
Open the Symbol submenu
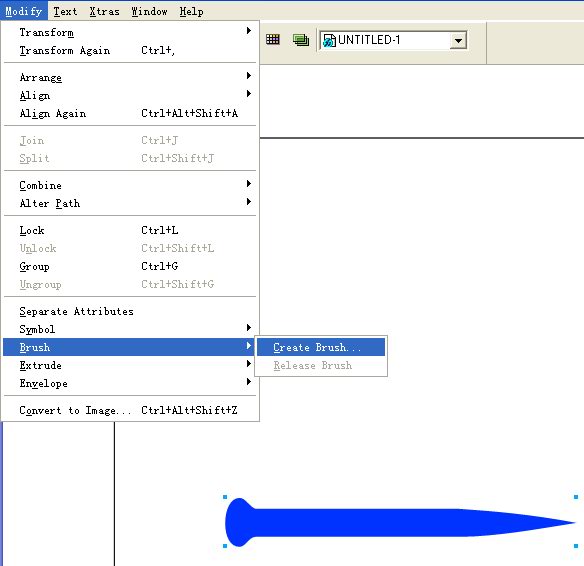tap(130, 329)
